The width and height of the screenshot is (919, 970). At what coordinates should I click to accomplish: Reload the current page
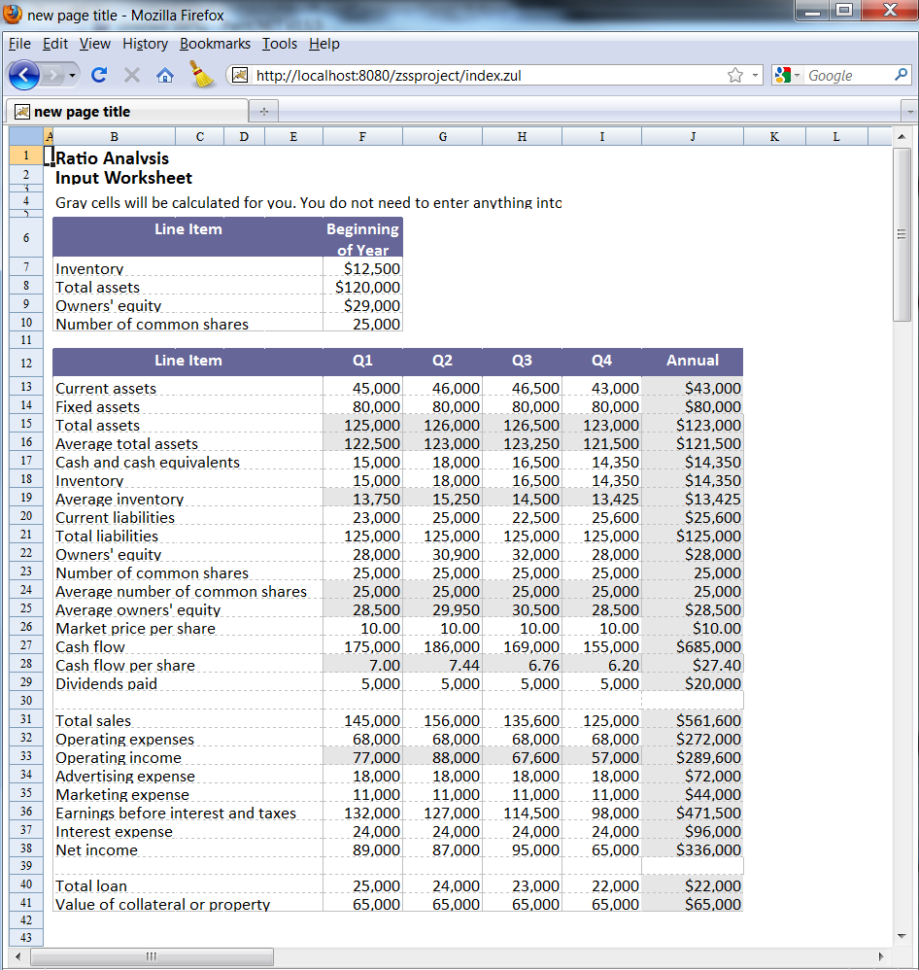99,76
